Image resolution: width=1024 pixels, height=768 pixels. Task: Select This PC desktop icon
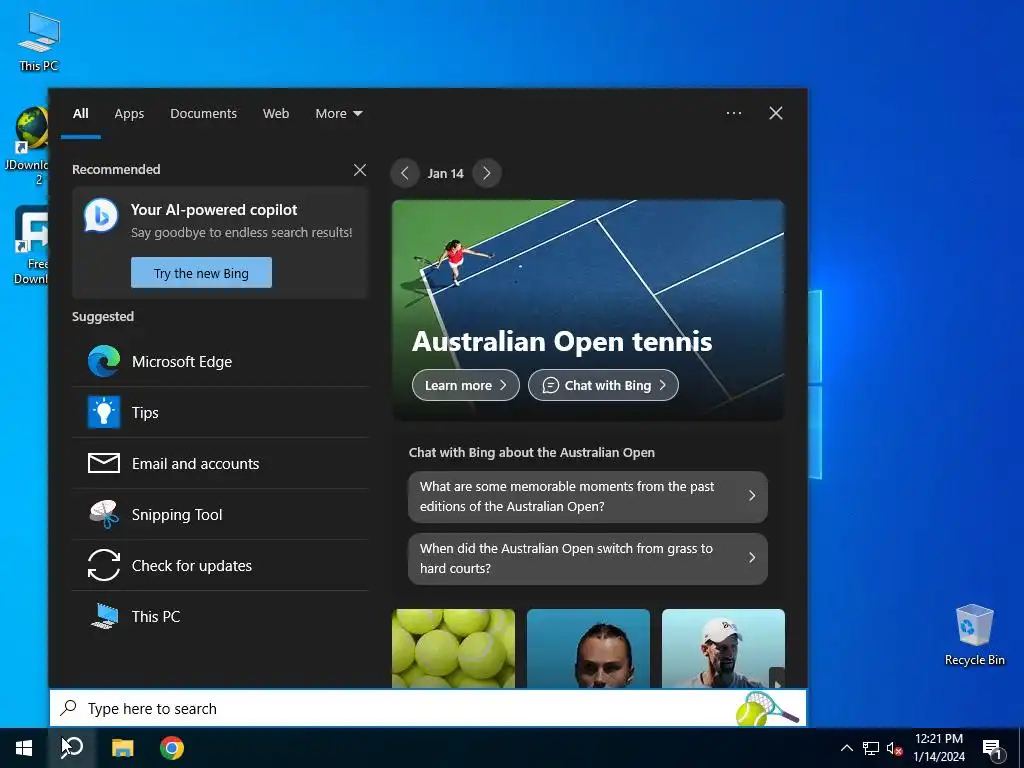click(39, 41)
